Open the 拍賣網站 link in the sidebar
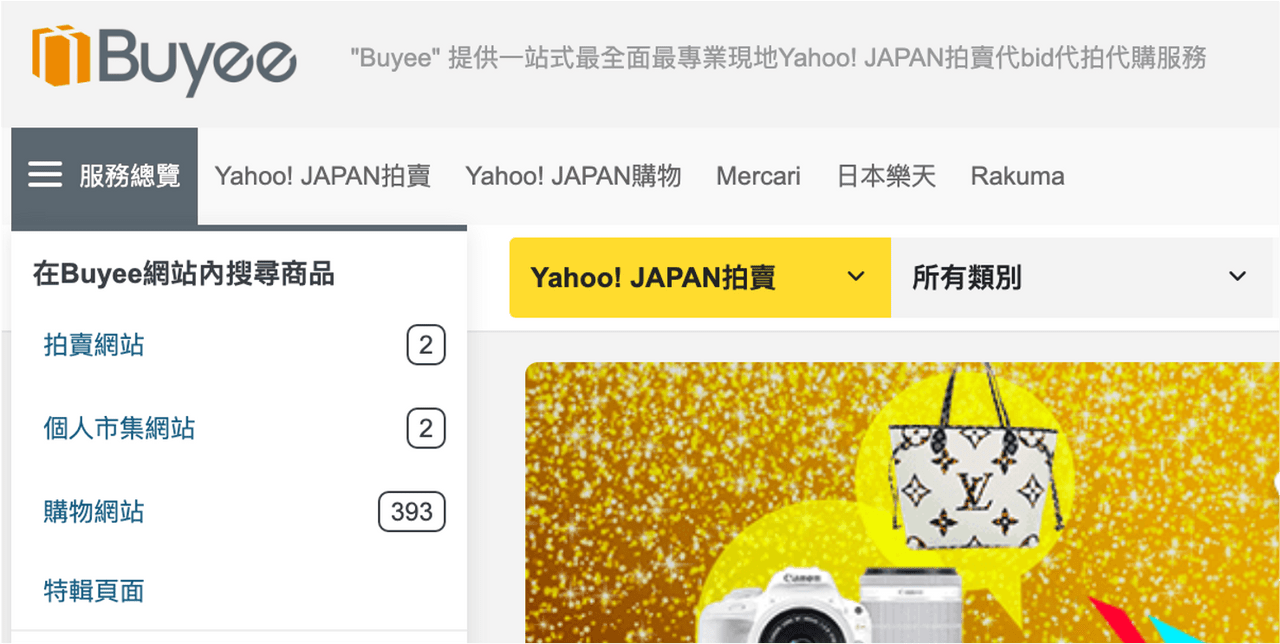The image size is (1280, 644). point(93,344)
